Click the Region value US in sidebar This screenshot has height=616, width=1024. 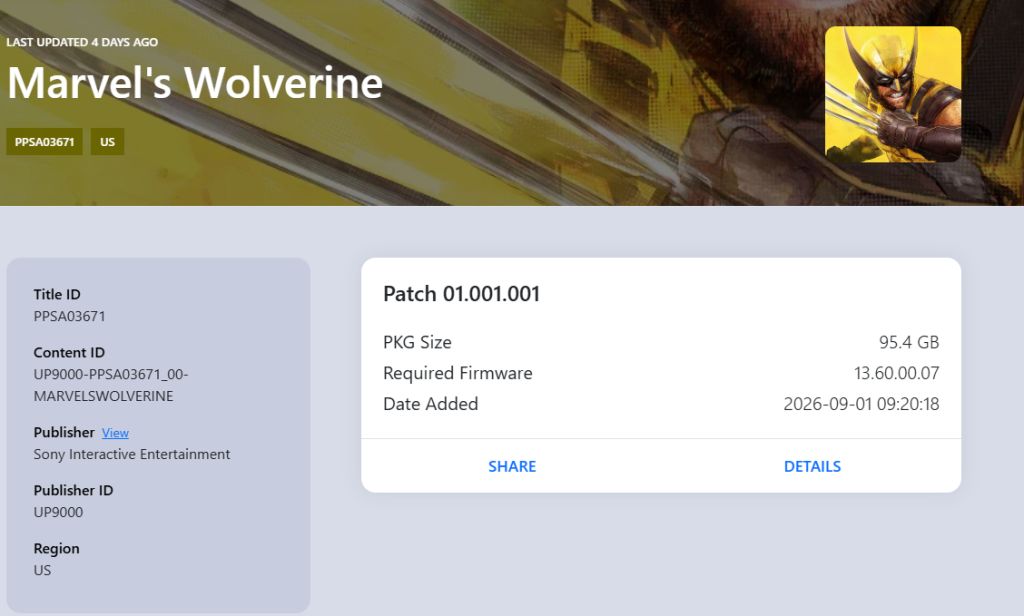click(x=42, y=570)
